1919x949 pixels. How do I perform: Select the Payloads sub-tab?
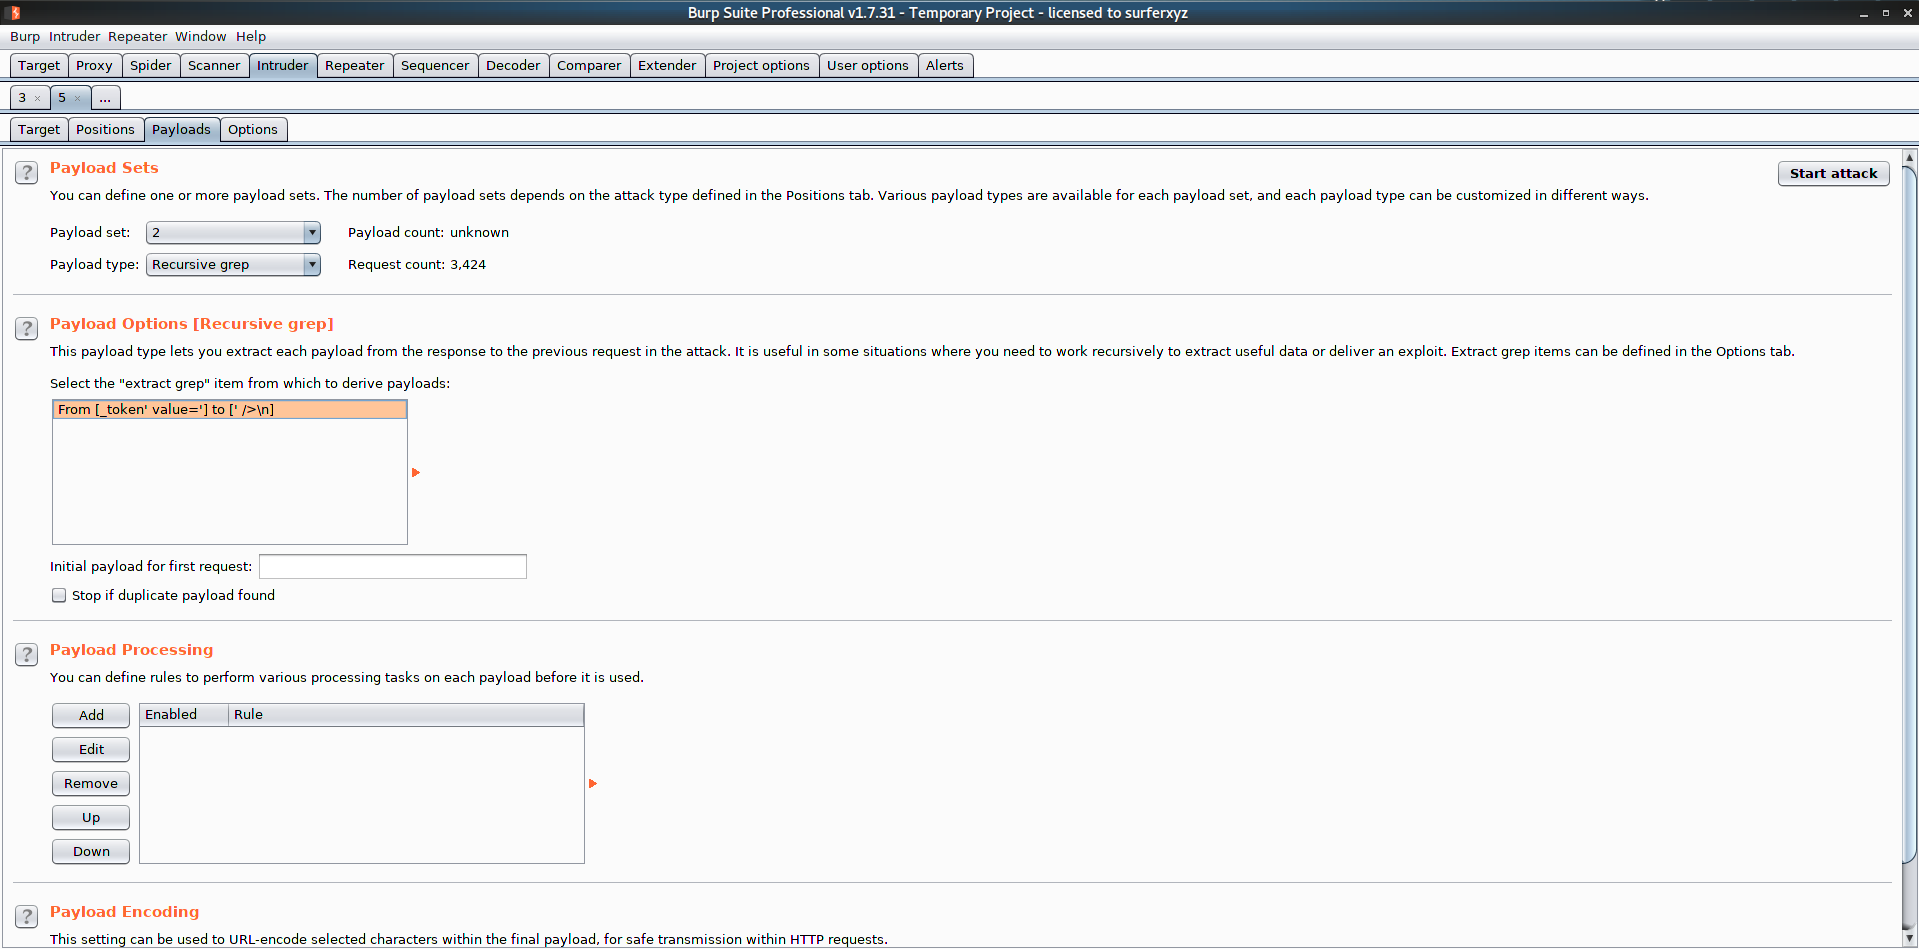click(x=181, y=129)
